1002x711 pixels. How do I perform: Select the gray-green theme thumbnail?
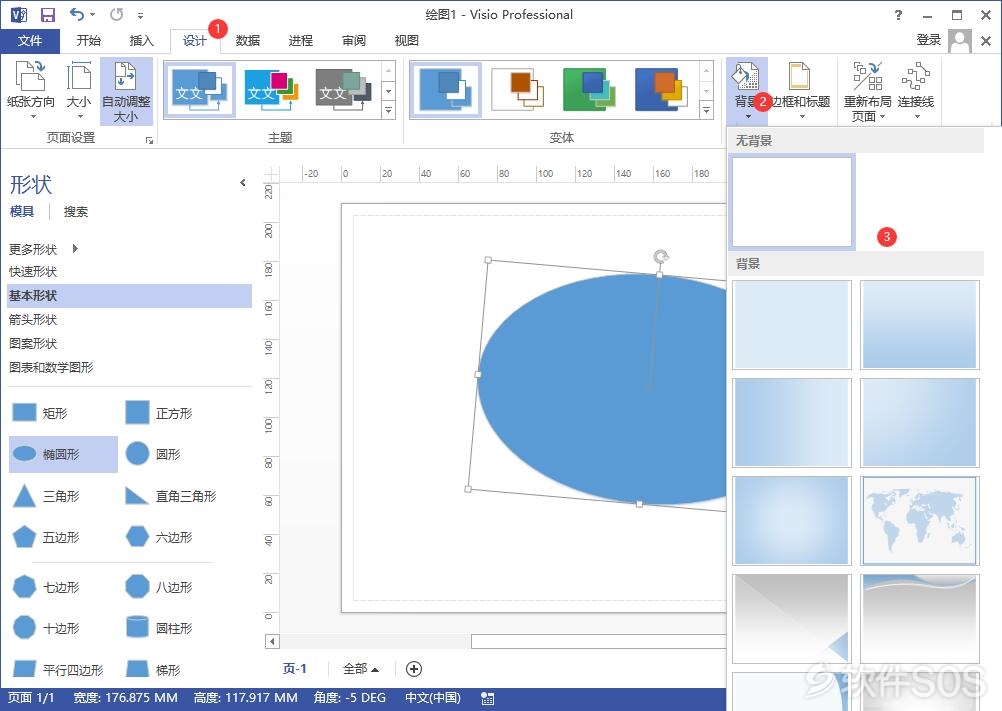(x=343, y=90)
